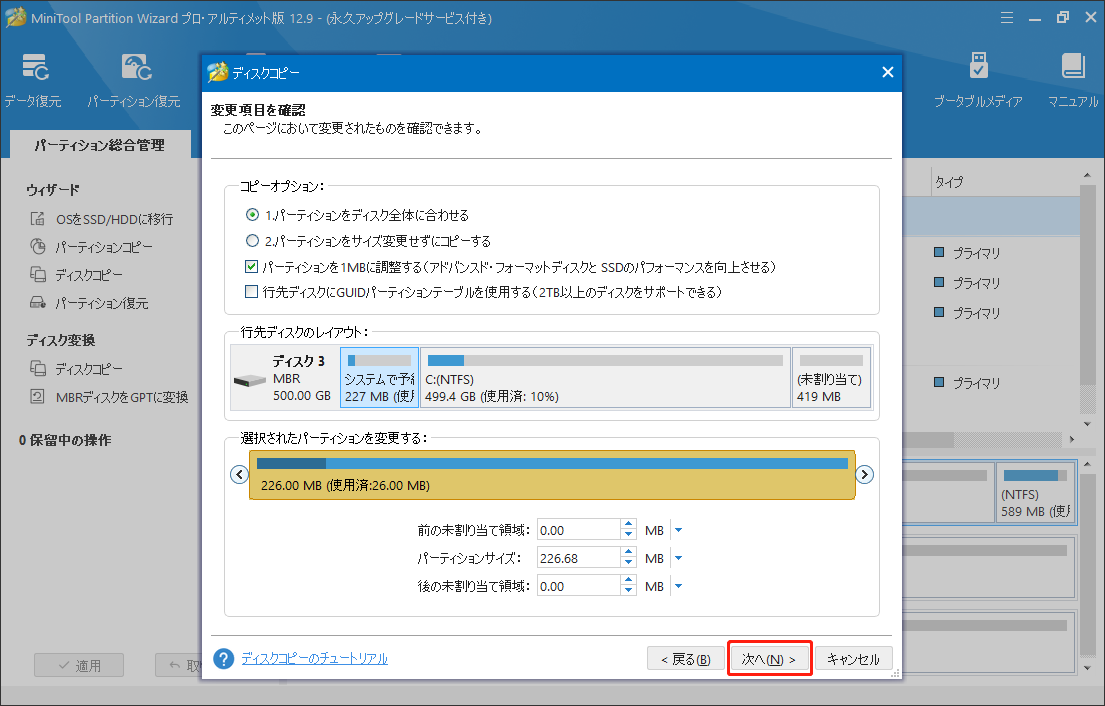
Task: Open the Manual (マニュアル) icon
Action: tap(1073, 66)
